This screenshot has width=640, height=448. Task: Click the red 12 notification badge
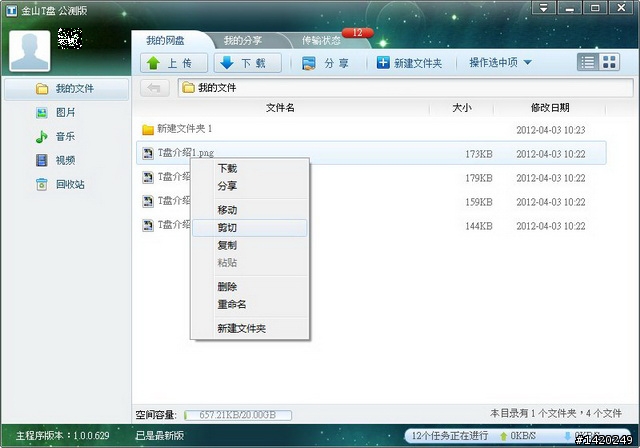pos(358,33)
